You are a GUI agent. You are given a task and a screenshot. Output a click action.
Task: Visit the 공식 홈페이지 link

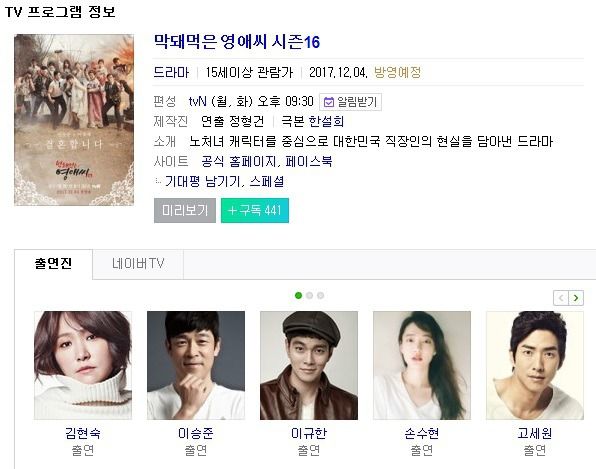click(x=238, y=162)
